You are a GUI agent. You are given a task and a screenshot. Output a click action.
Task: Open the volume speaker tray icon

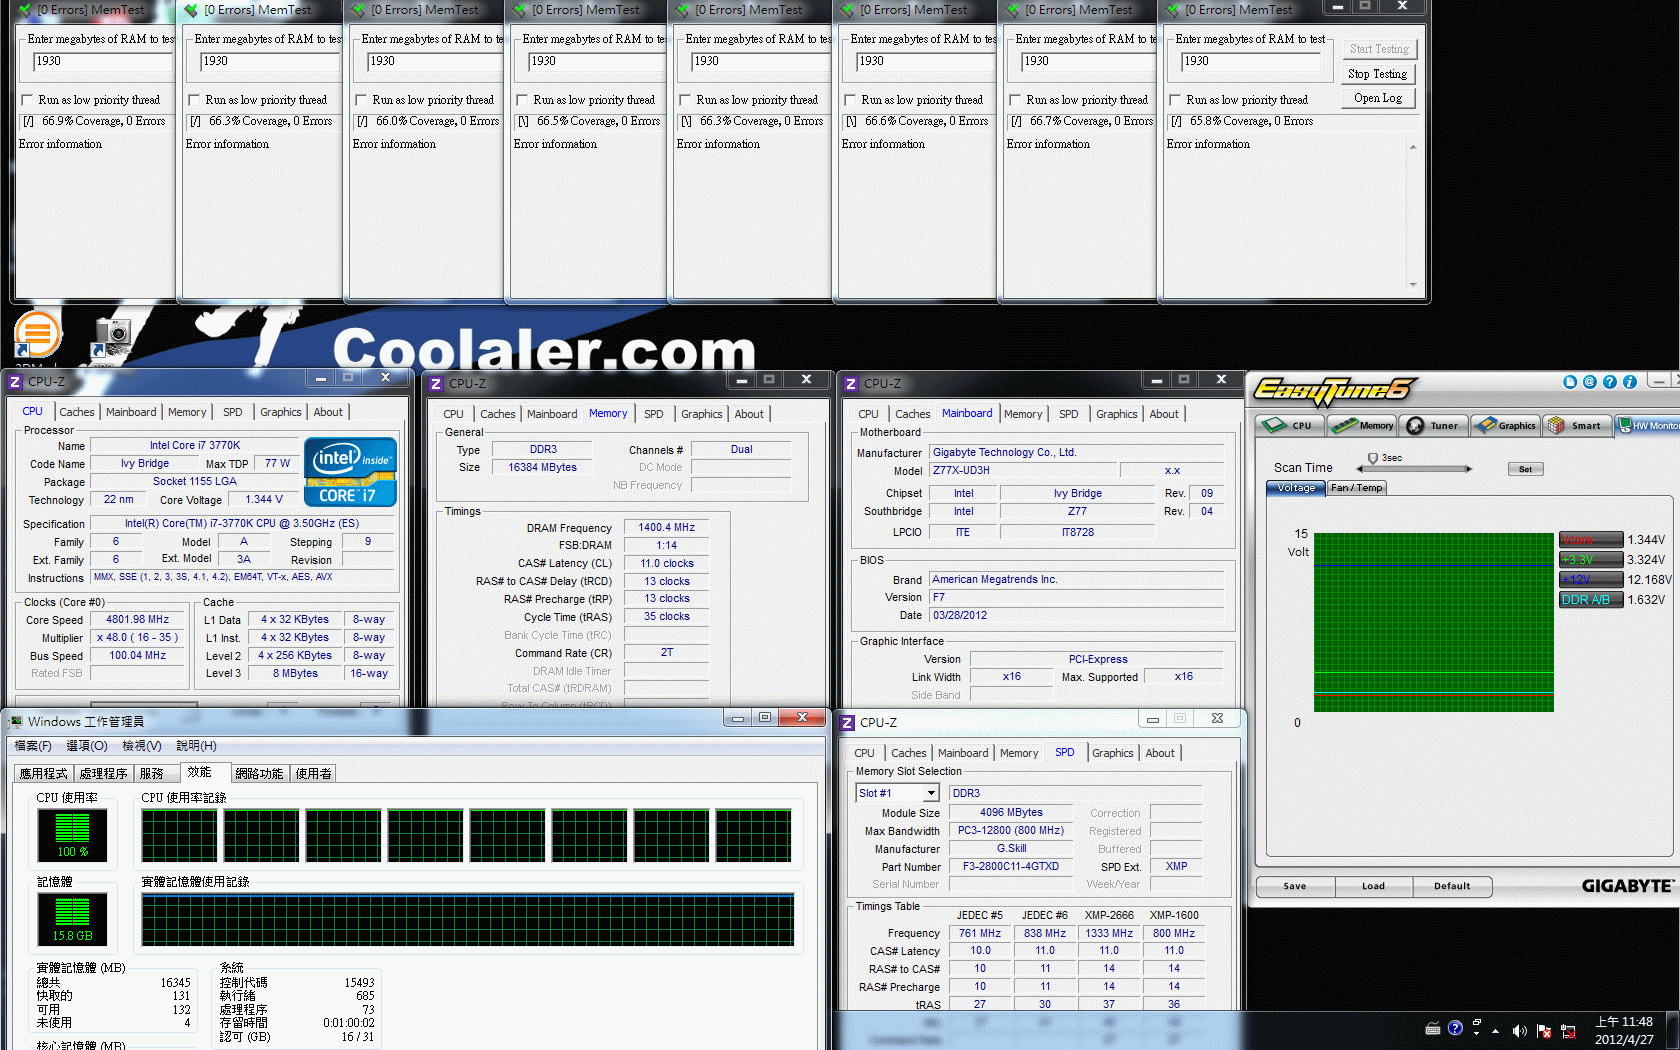click(1520, 1031)
